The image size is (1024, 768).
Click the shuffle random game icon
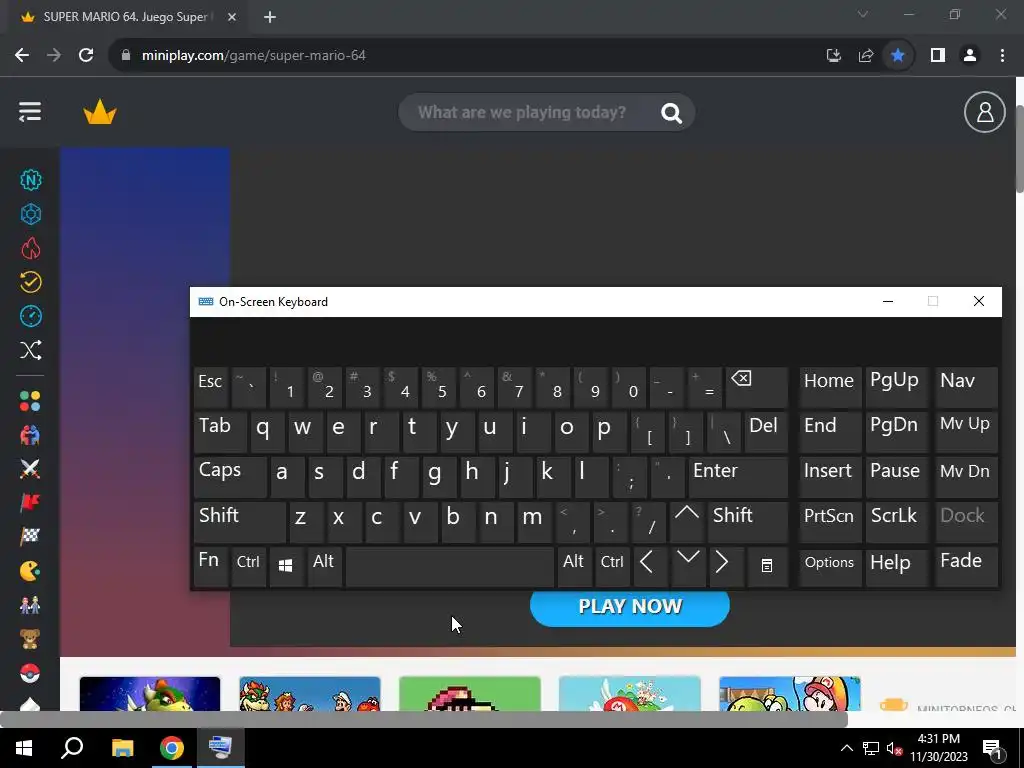(x=31, y=350)
